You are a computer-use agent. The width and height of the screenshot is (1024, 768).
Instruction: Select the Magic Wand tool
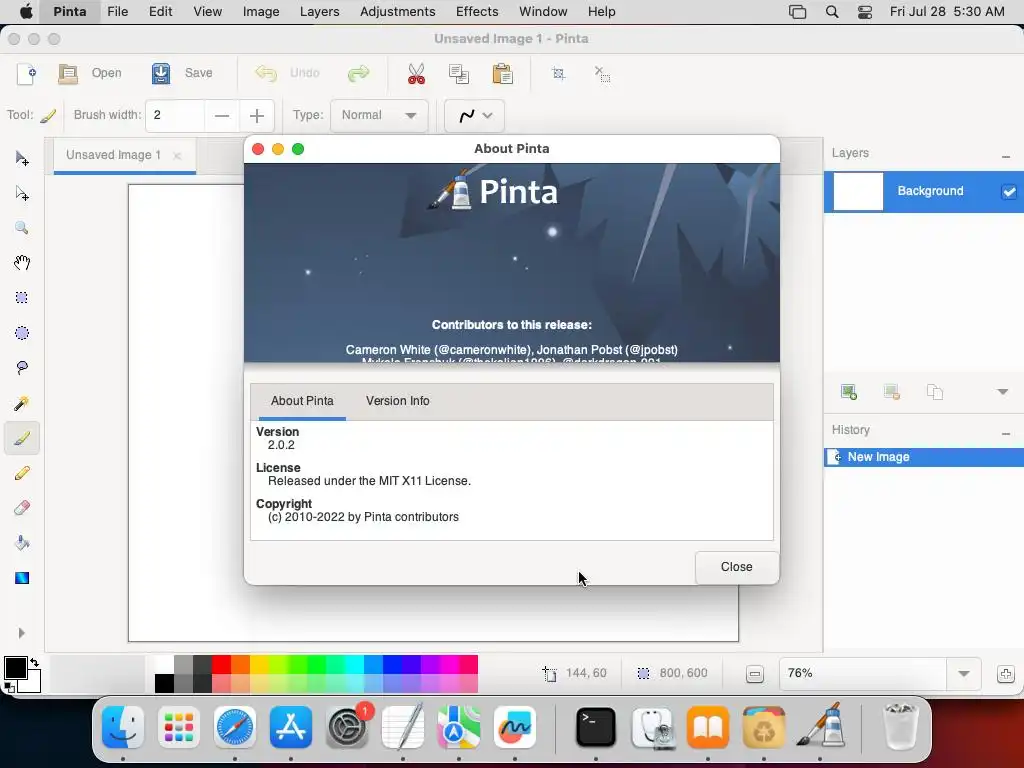[x=22, y=403]
